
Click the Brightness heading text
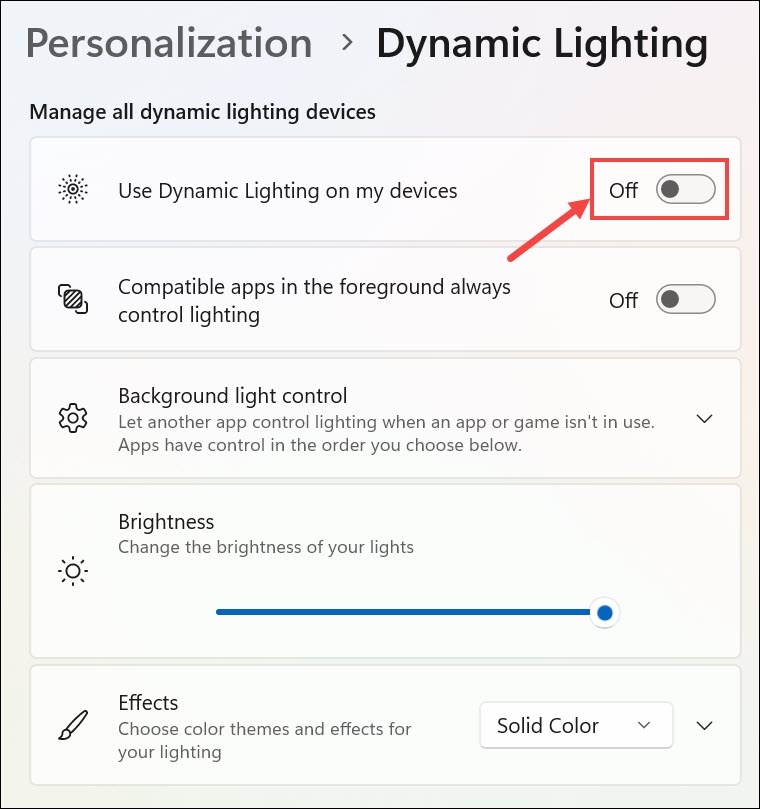pos(166,522)
